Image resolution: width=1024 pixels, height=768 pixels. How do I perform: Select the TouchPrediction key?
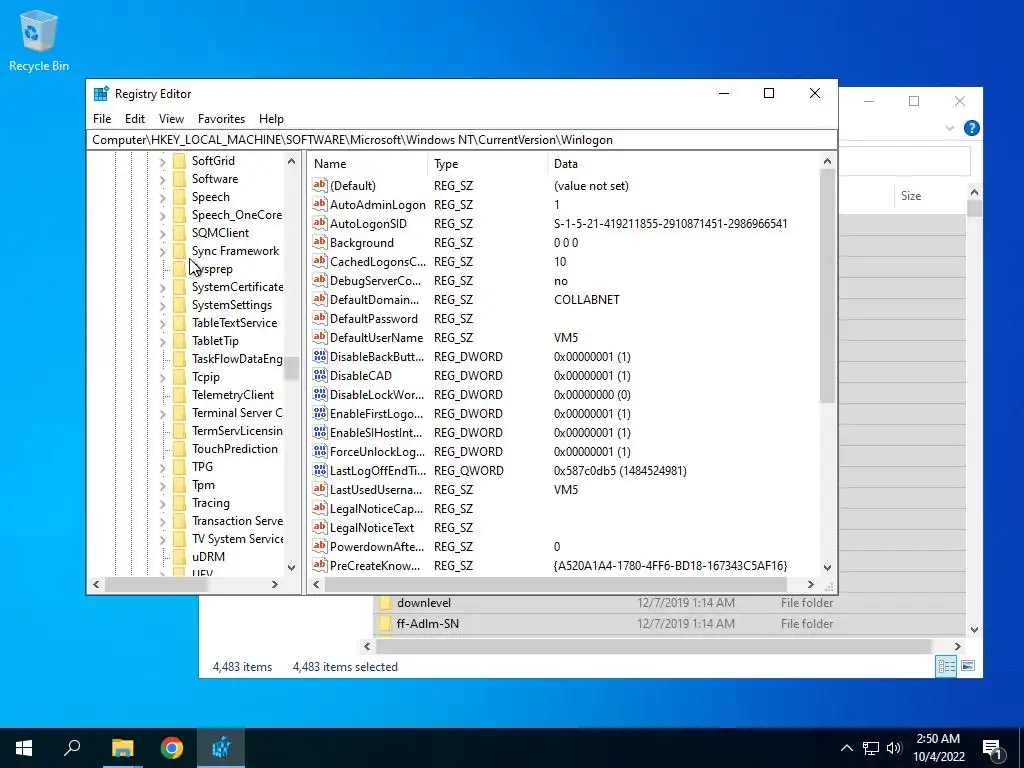234,449
